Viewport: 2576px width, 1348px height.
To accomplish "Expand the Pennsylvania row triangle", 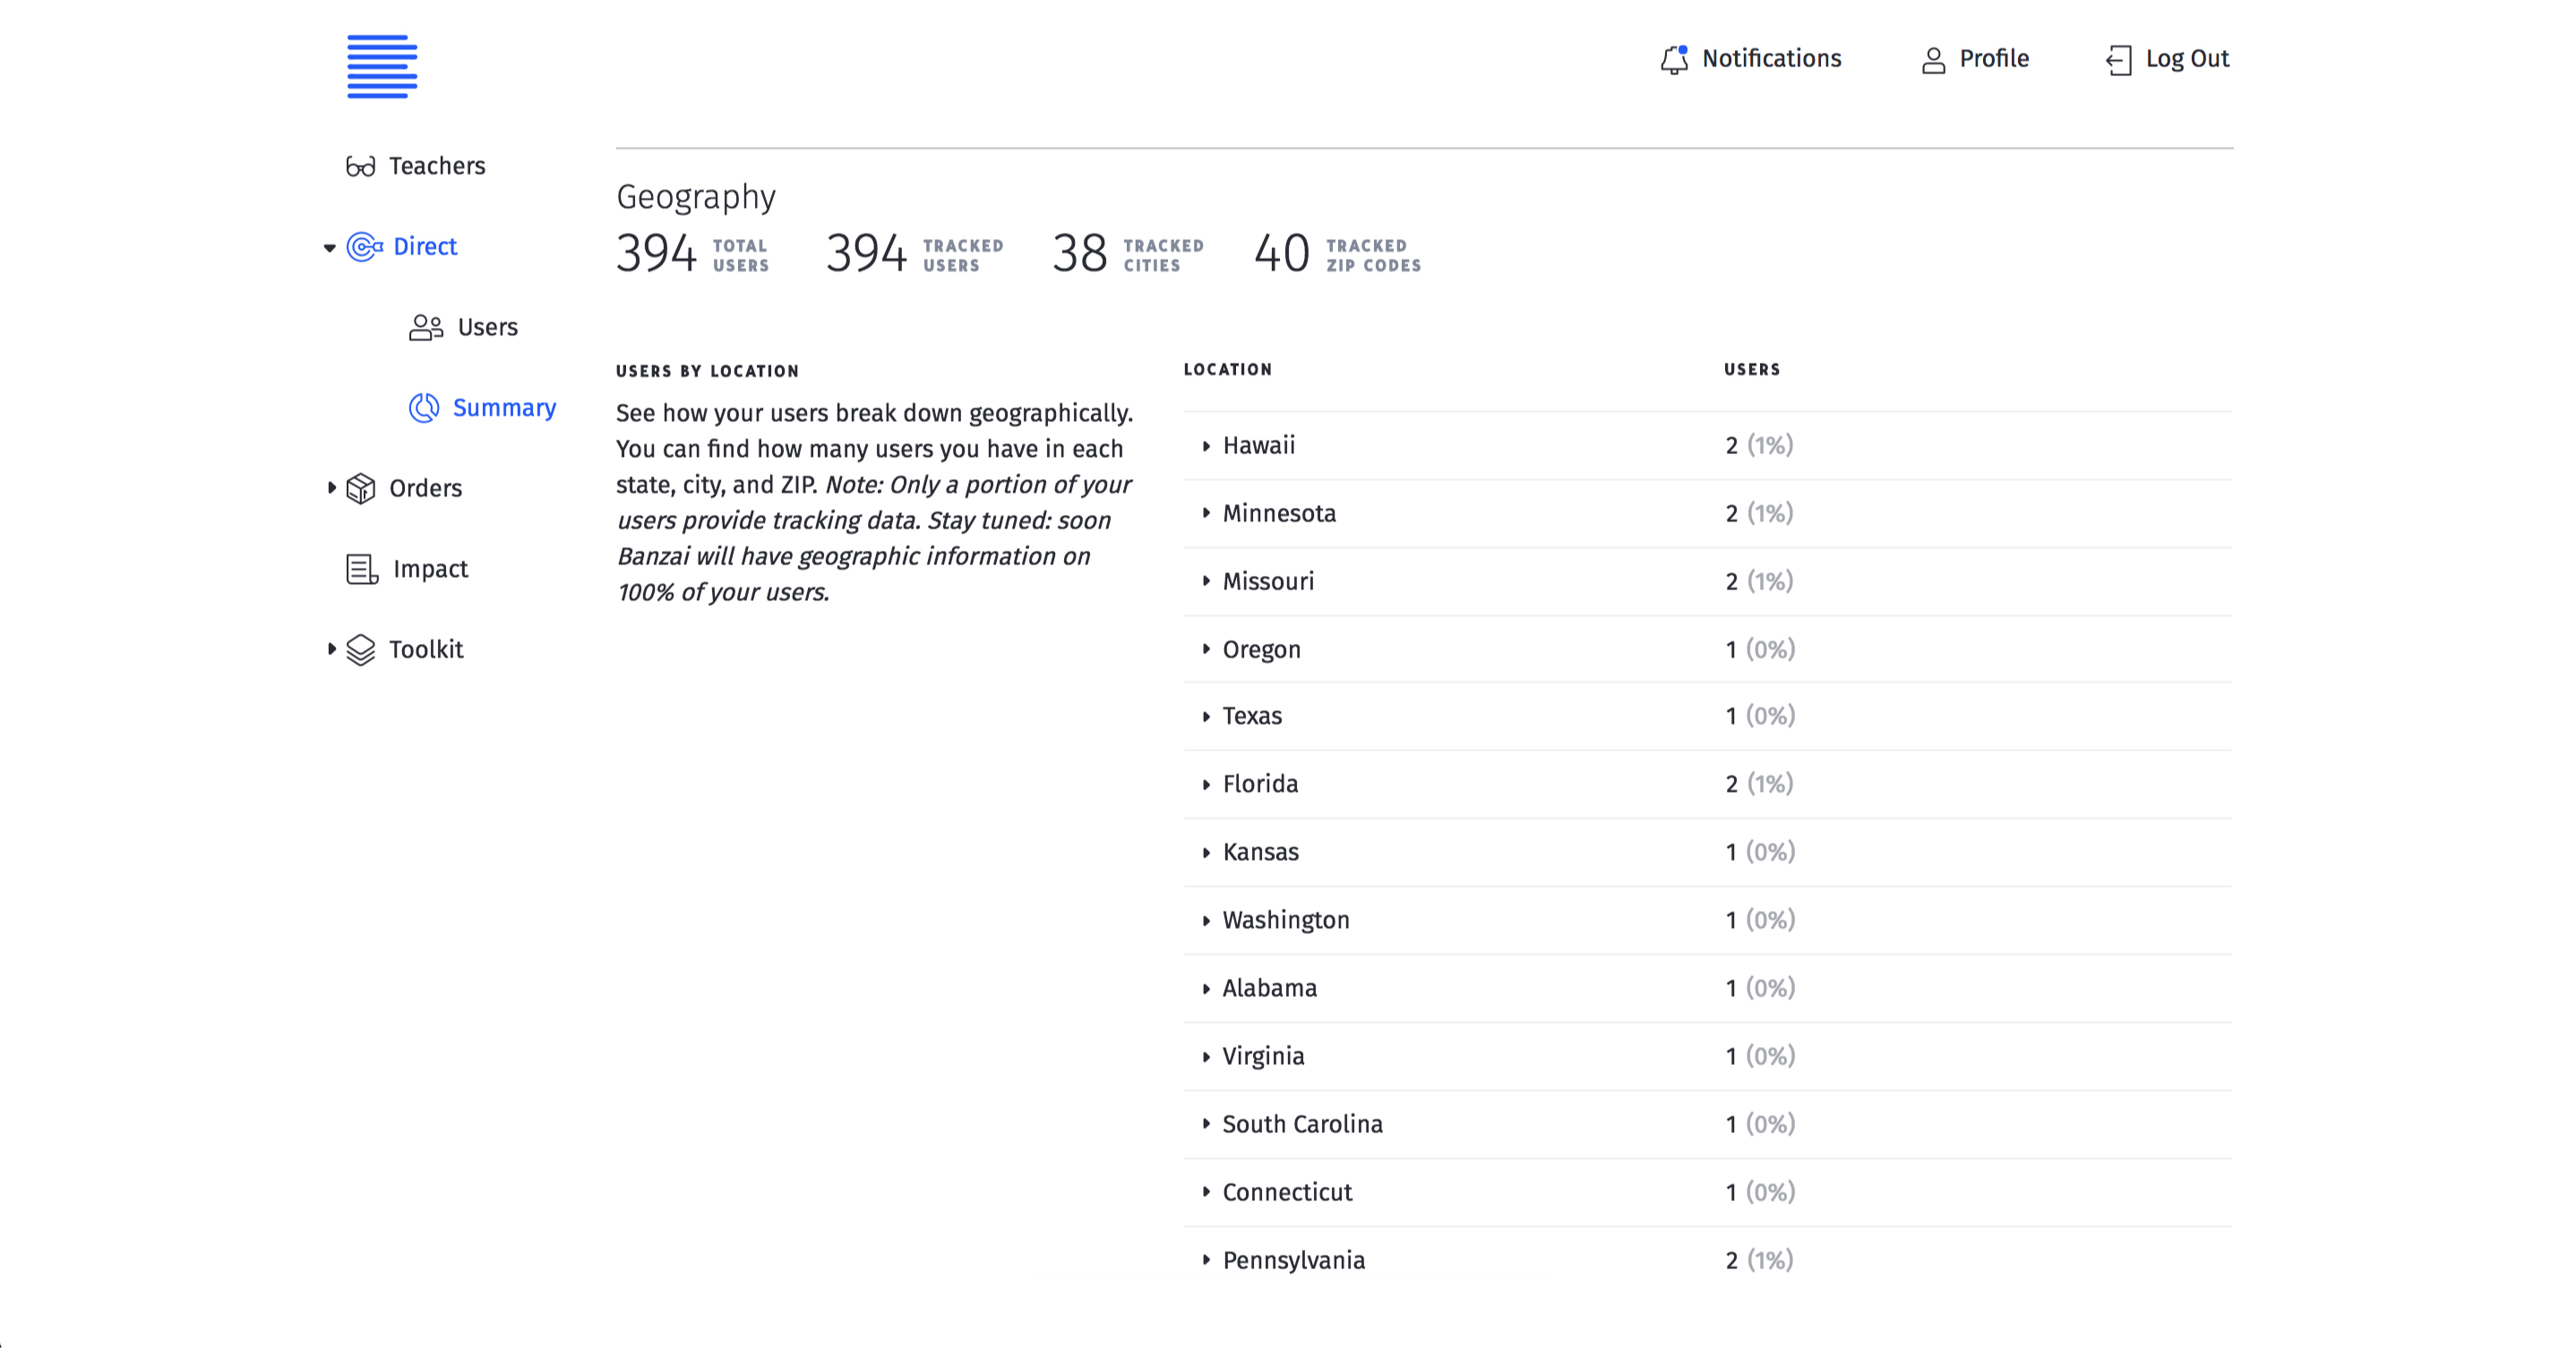I will point(1206,1260).
